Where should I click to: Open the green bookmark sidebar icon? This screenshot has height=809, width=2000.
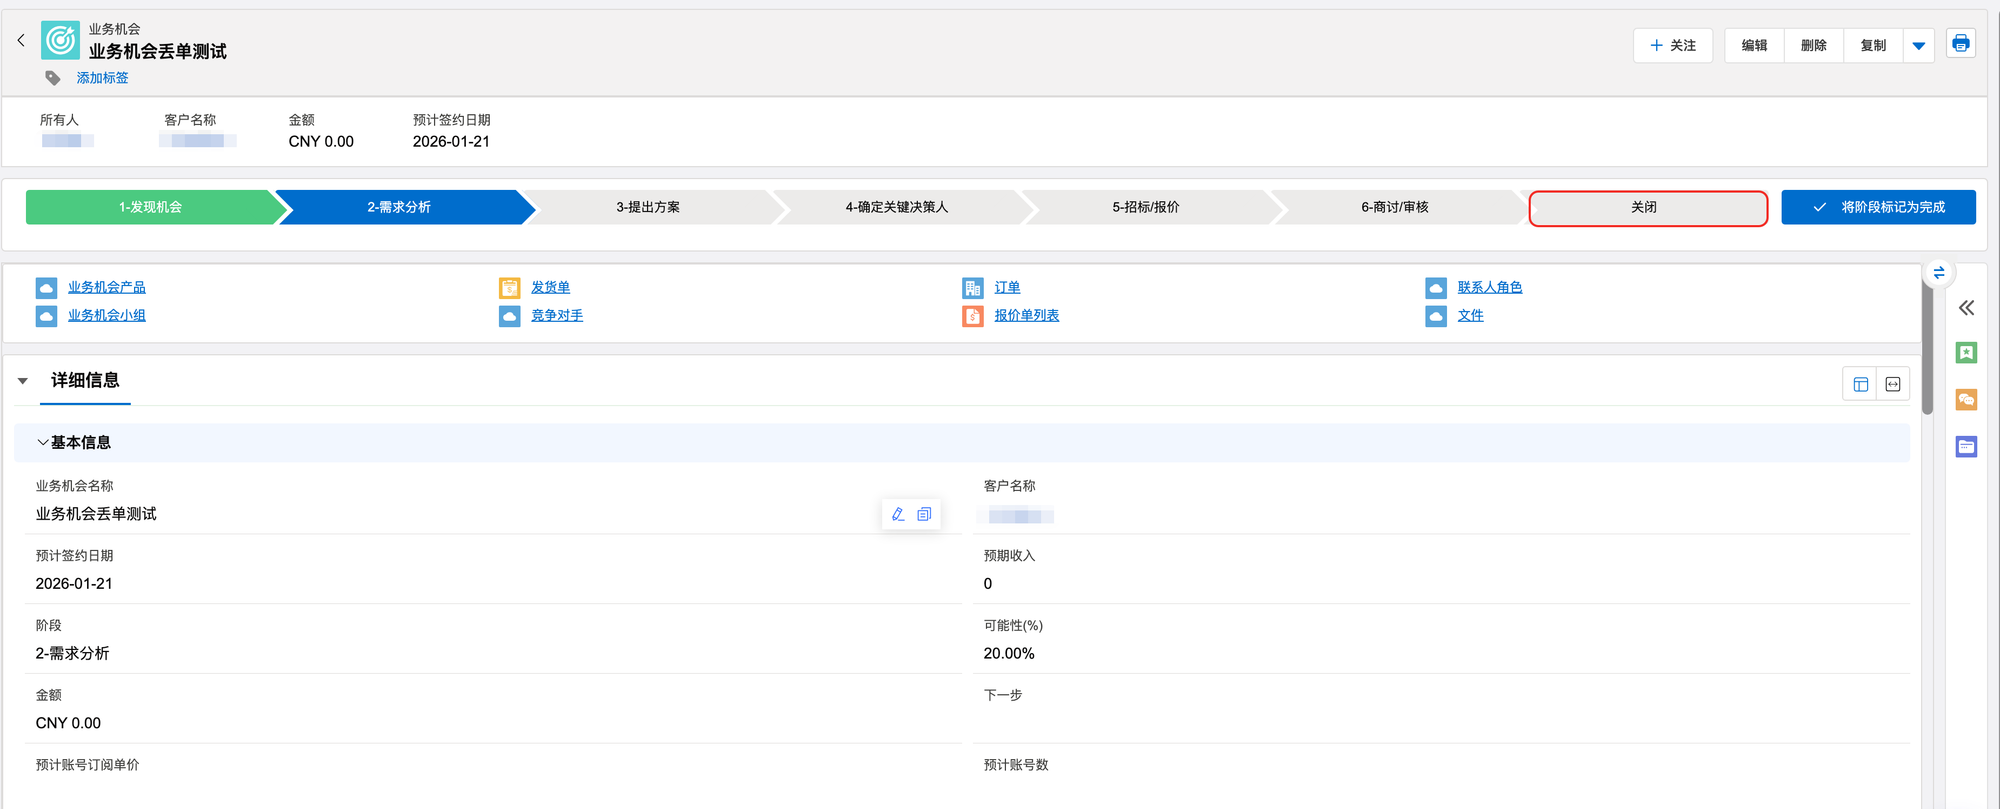1966,353
